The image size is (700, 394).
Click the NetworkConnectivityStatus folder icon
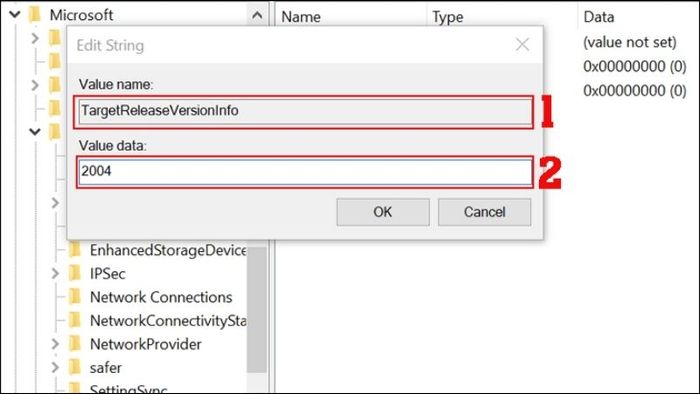click(75, 320)
